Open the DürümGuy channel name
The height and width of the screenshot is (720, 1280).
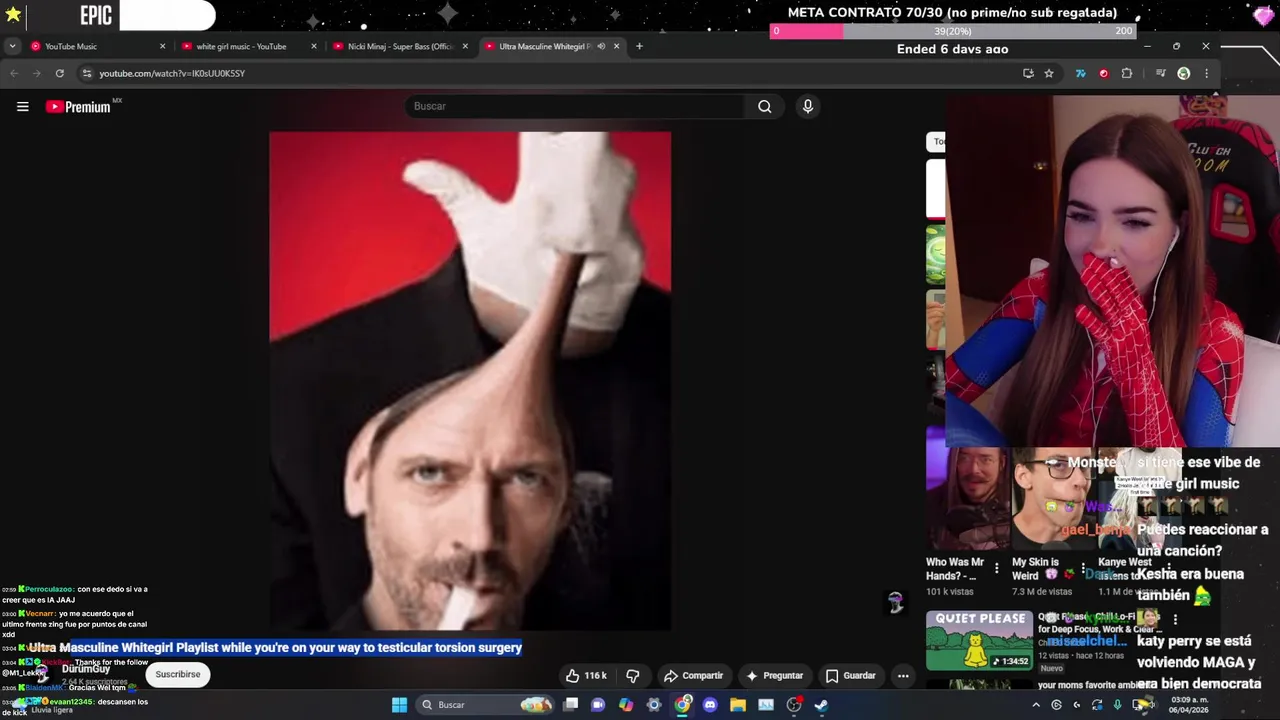point(86,669)
